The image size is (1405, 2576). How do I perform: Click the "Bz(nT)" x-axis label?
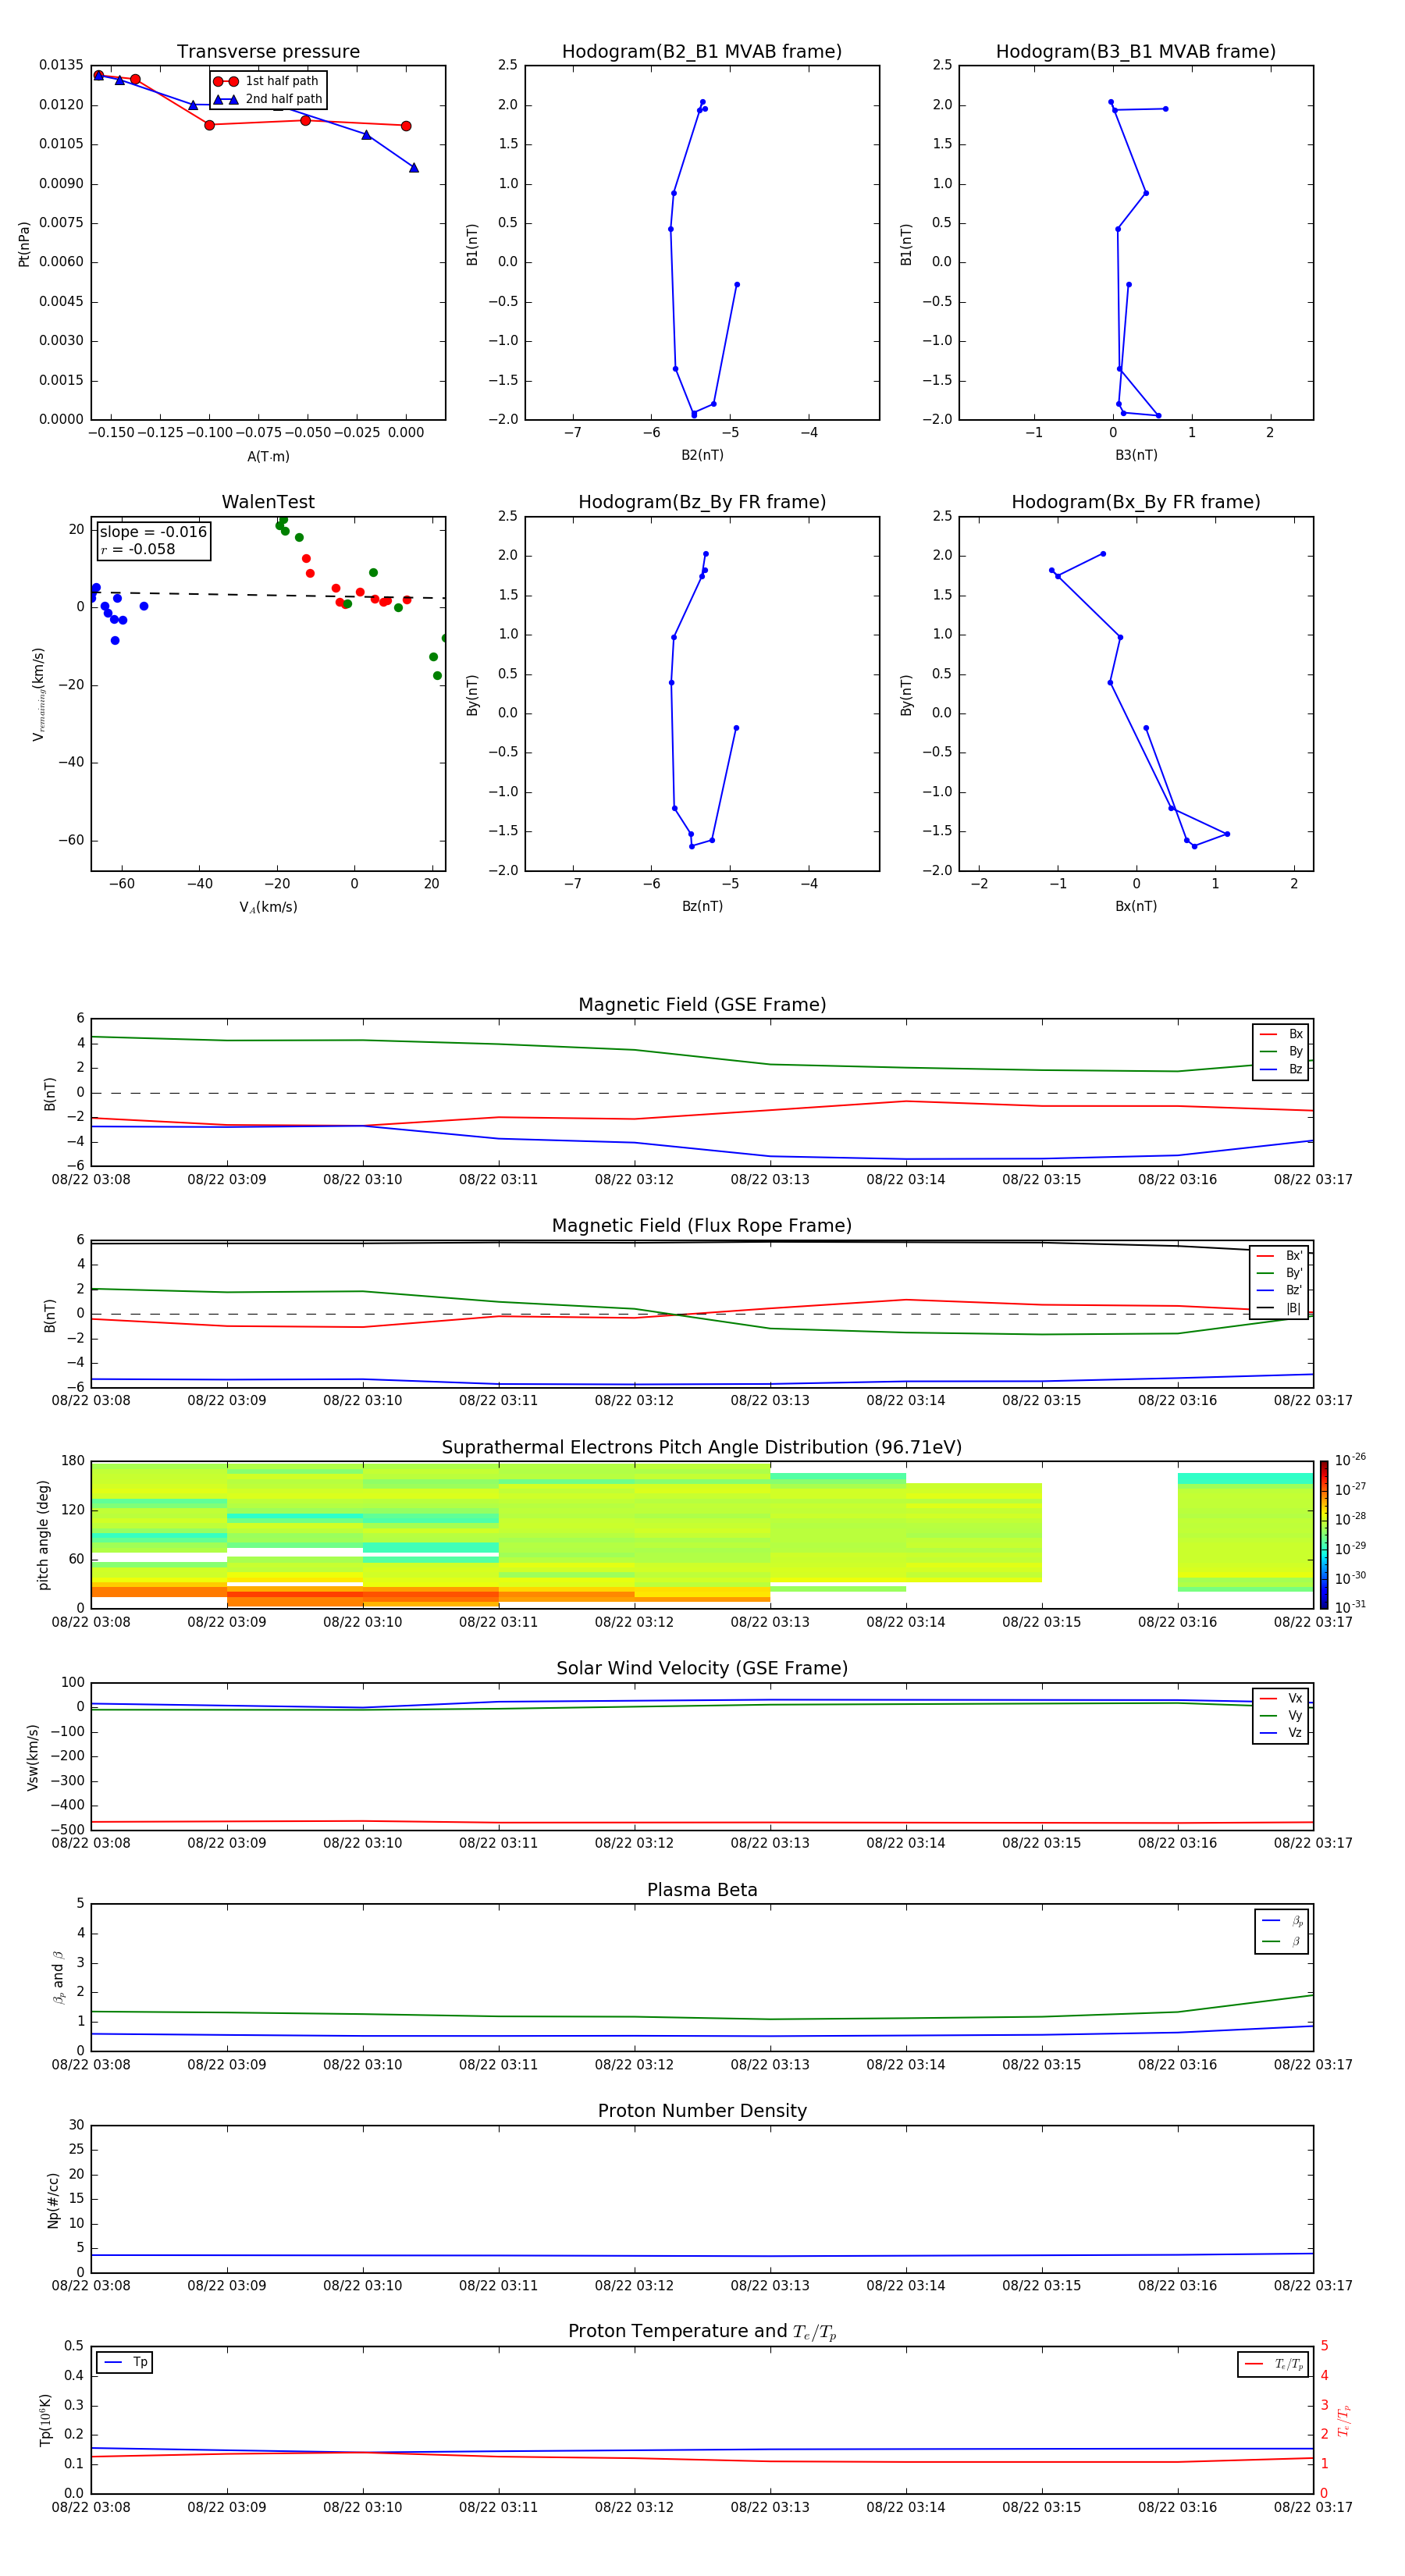point(702,906)
